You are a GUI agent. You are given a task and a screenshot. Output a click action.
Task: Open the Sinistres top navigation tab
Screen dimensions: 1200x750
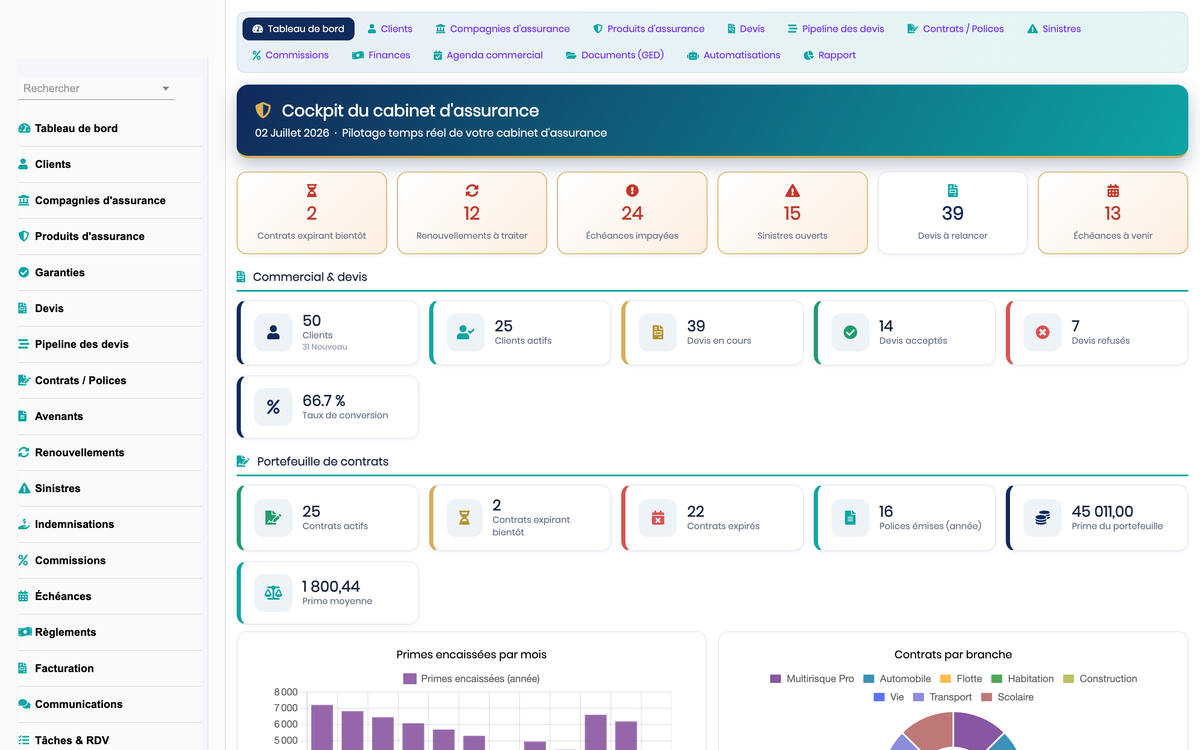point(1054,29)
